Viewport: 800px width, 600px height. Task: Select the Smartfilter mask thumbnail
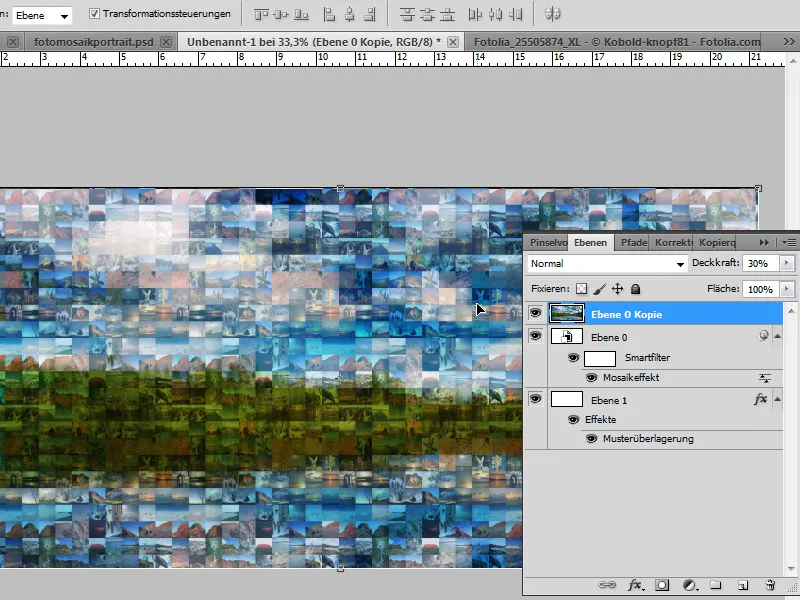(x=599, y=358)
